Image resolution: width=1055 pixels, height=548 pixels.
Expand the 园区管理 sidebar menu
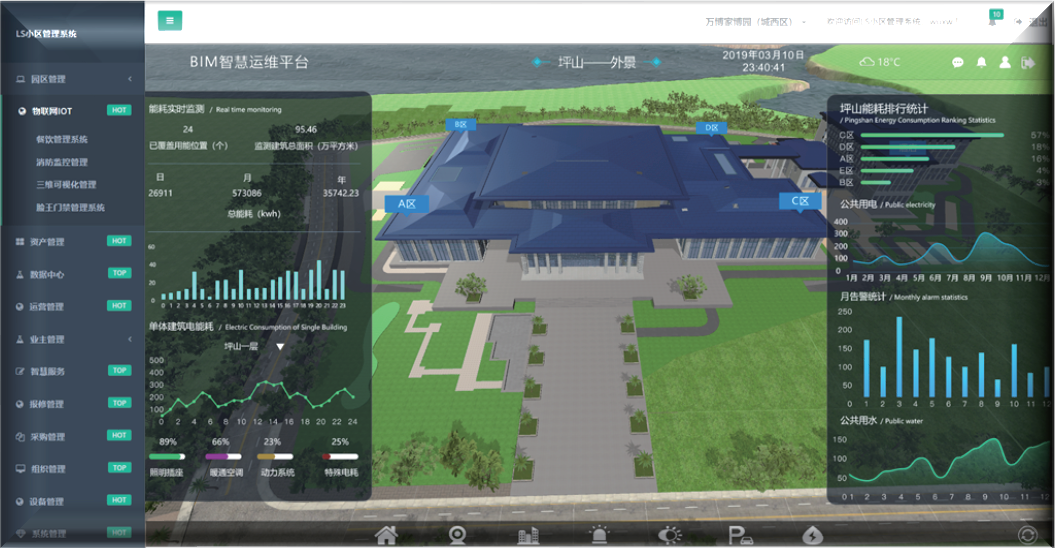point(72,79)
